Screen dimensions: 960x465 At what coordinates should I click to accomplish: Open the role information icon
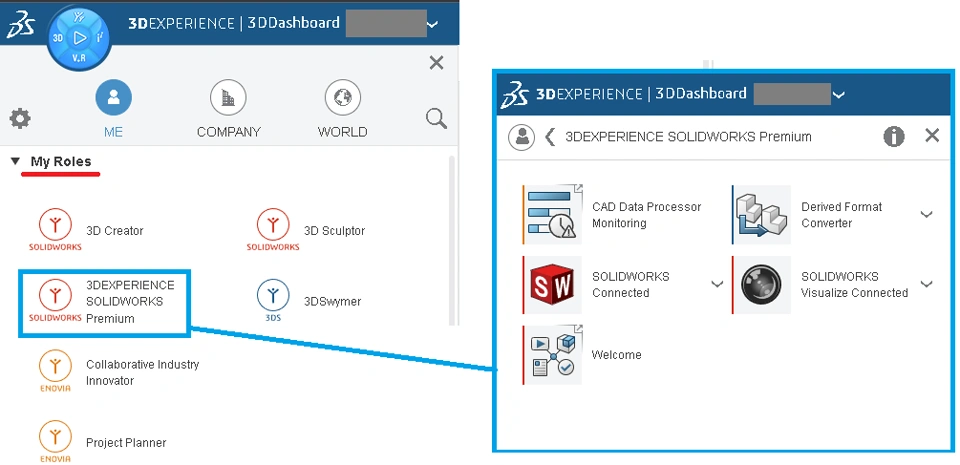pos(894,136)
